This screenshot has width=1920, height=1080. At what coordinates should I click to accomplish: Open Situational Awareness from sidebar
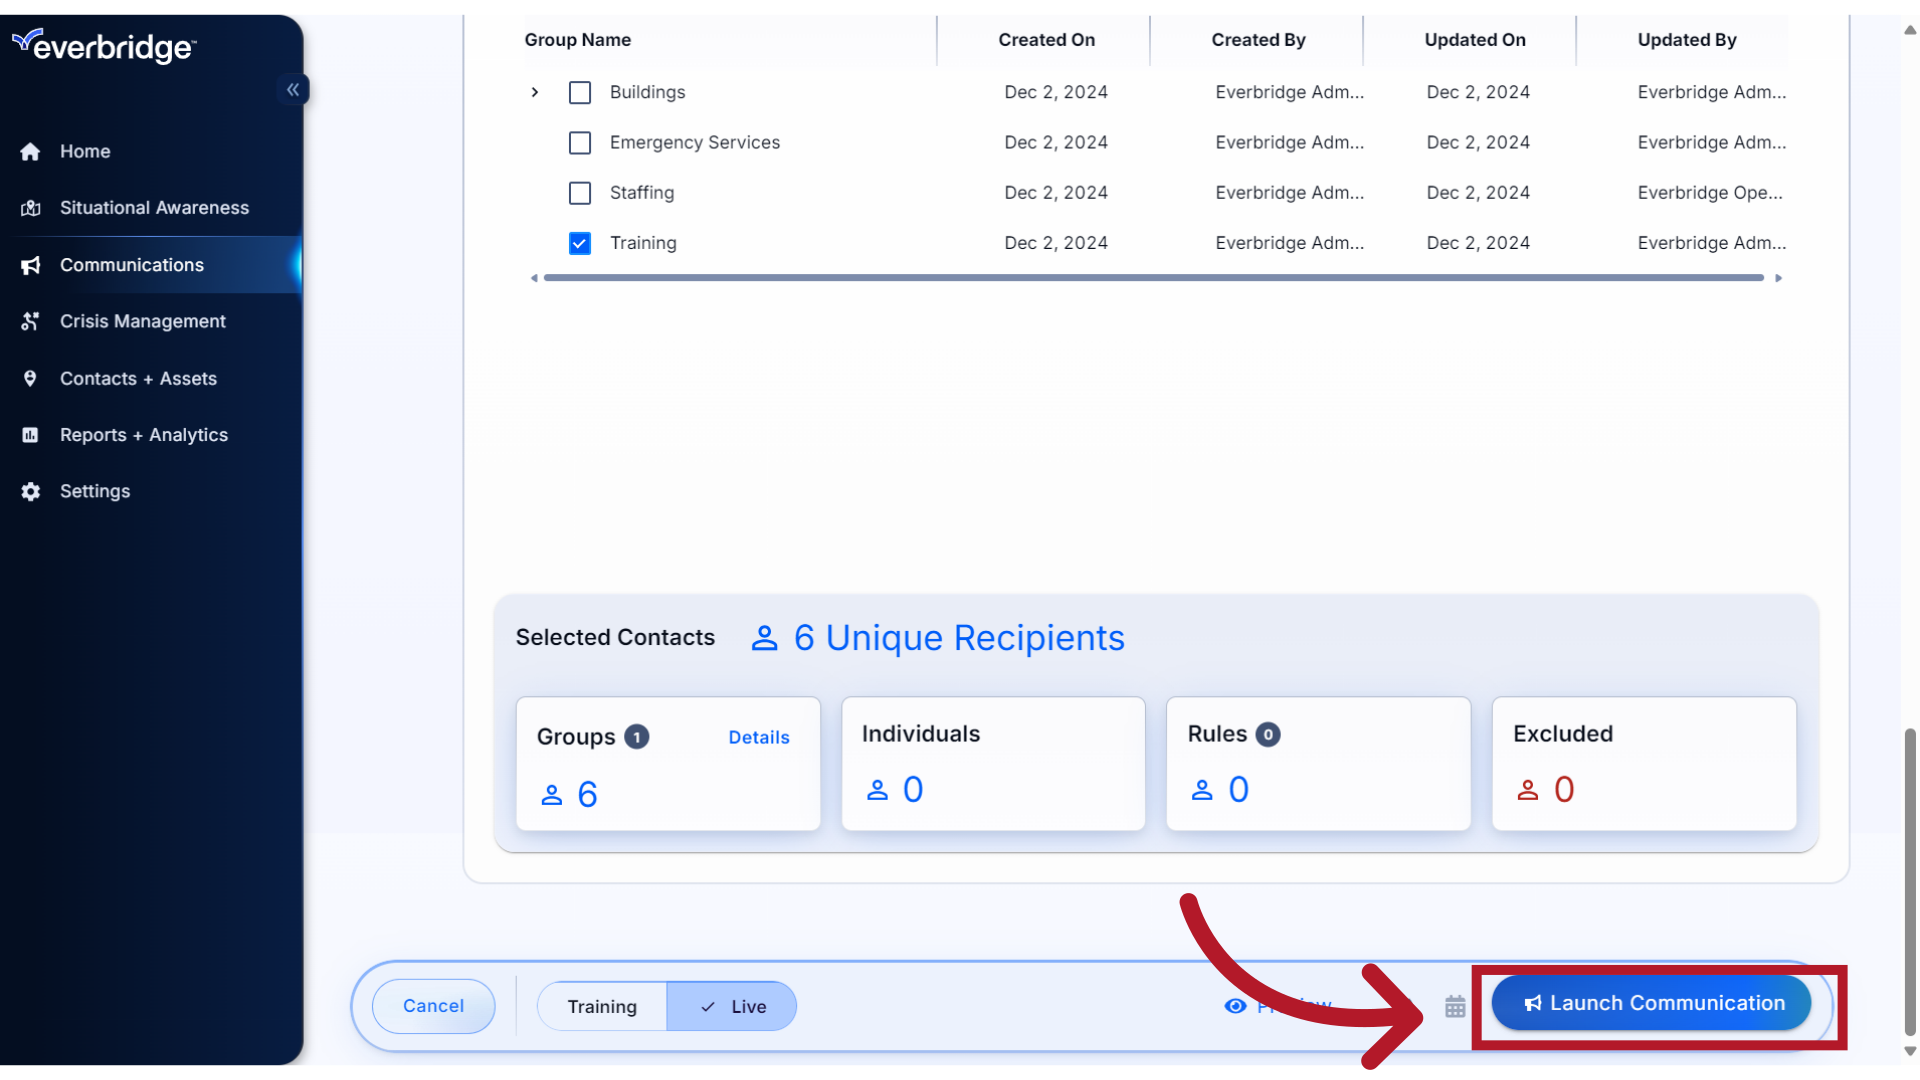point(153,207)
